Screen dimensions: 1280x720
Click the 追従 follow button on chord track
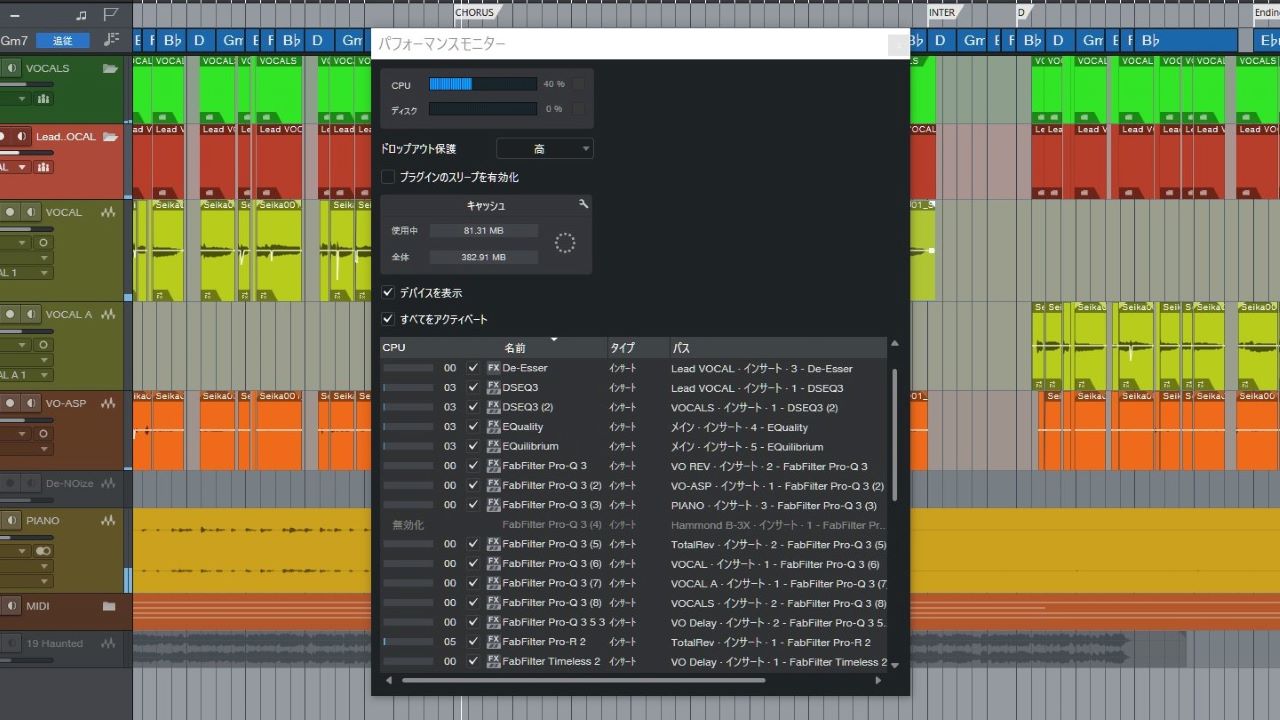[63, 40]
